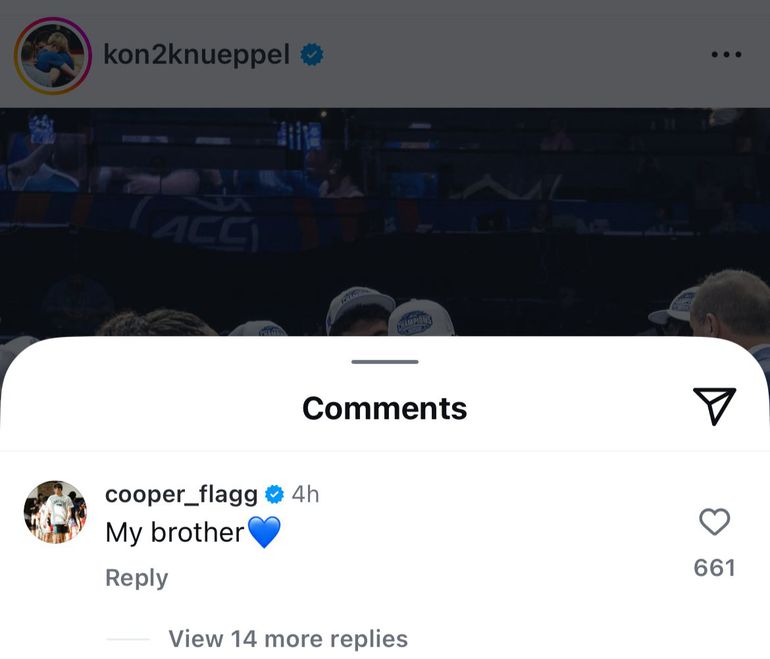Click the Comments heading

[385, 408]
